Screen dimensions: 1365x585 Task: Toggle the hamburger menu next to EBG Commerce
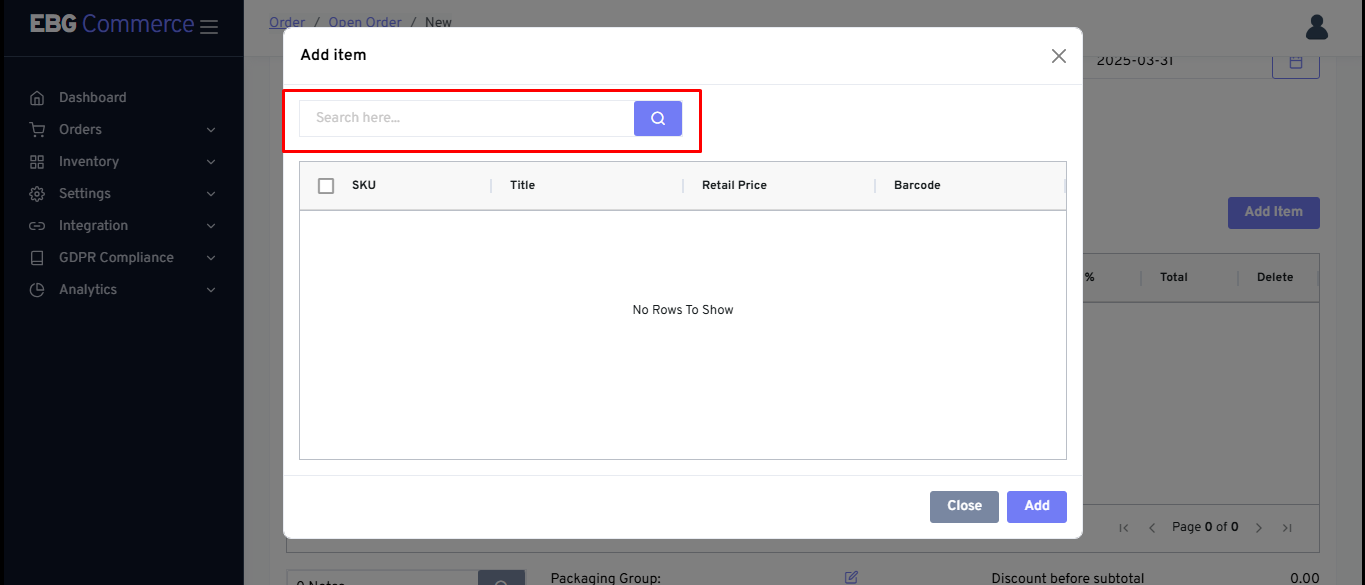tap(209, 27)
